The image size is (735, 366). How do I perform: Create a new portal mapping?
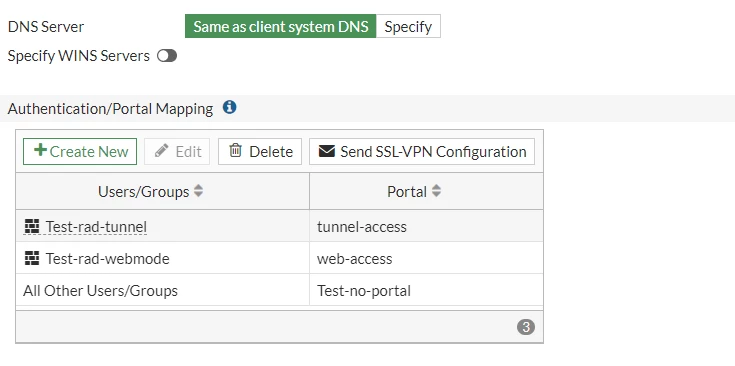tap(80, 151)
